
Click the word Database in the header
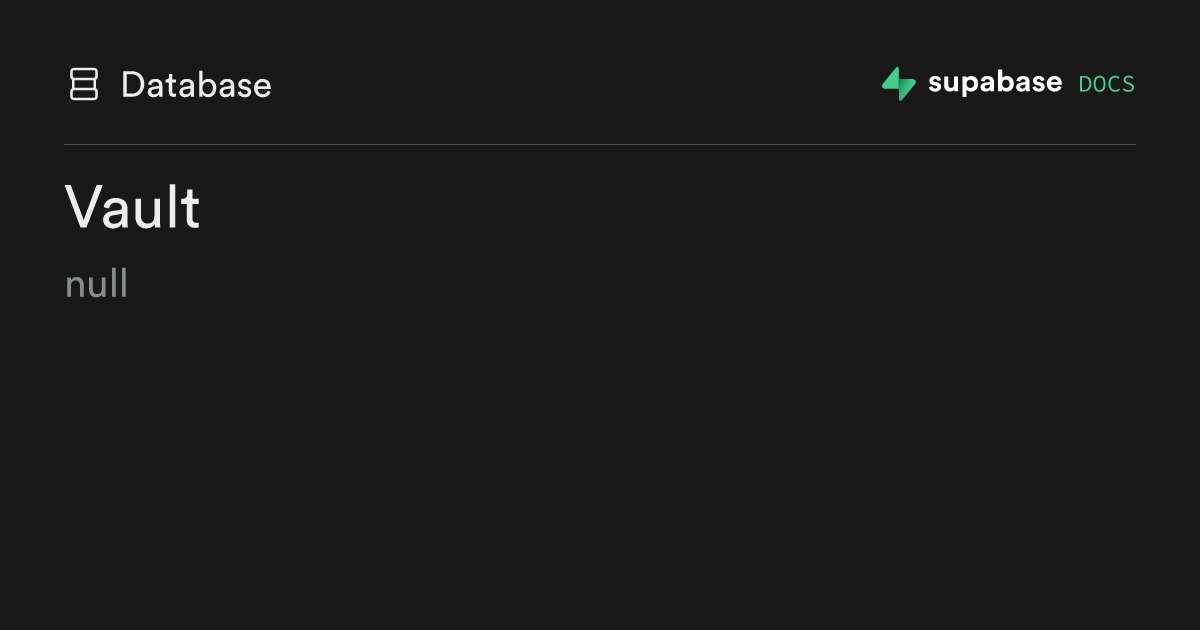coord(196,85)
